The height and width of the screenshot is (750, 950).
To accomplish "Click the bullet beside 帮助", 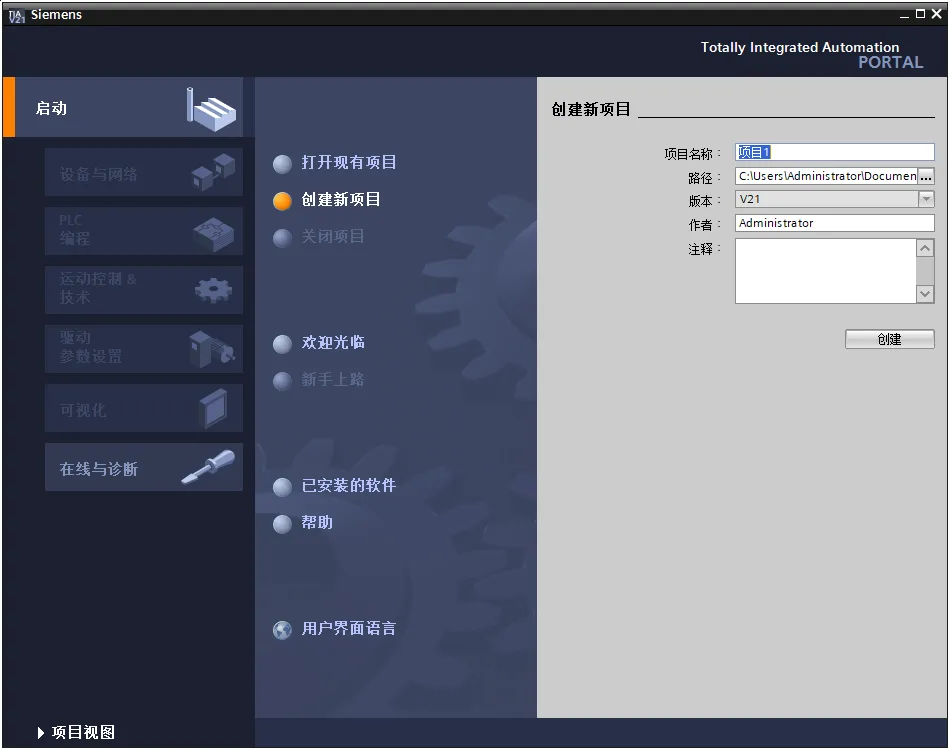I will tap(282, 524).
